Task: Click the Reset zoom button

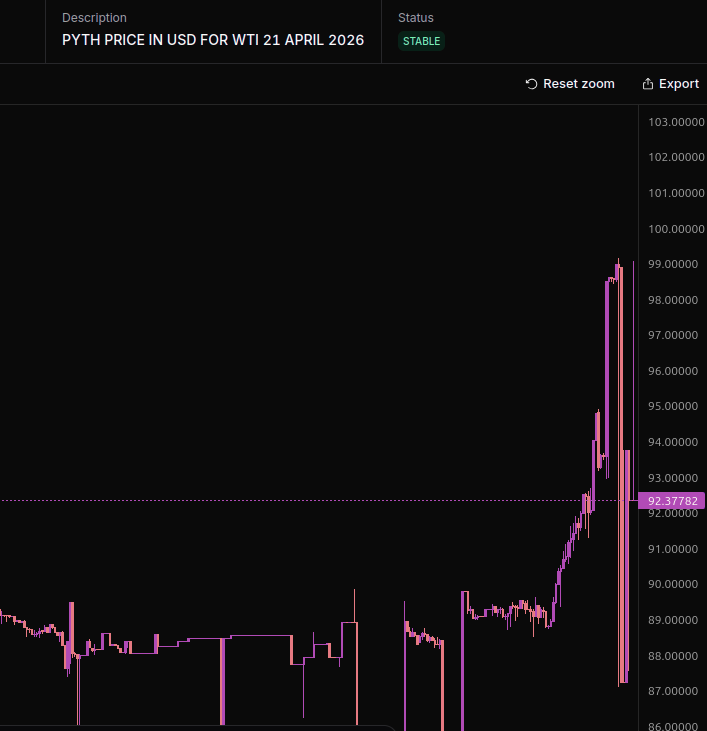Action: [570, 84]
